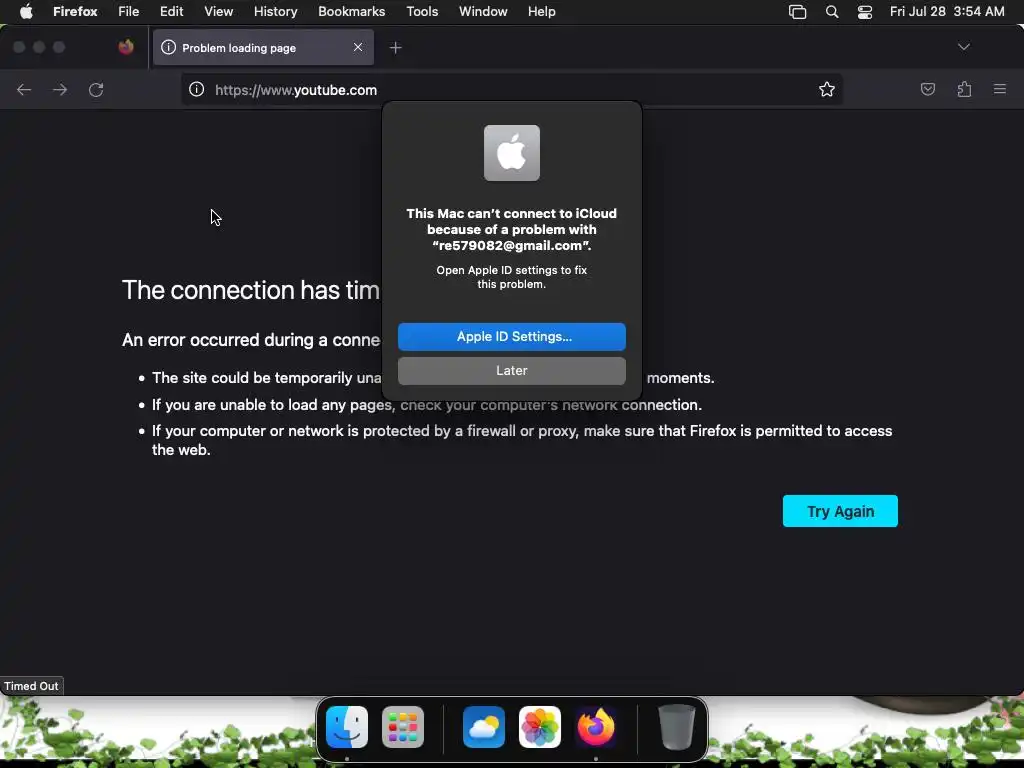Screen dimensions: 1024x768
Task: Click Apple ID Settings button
Action: 512,336
